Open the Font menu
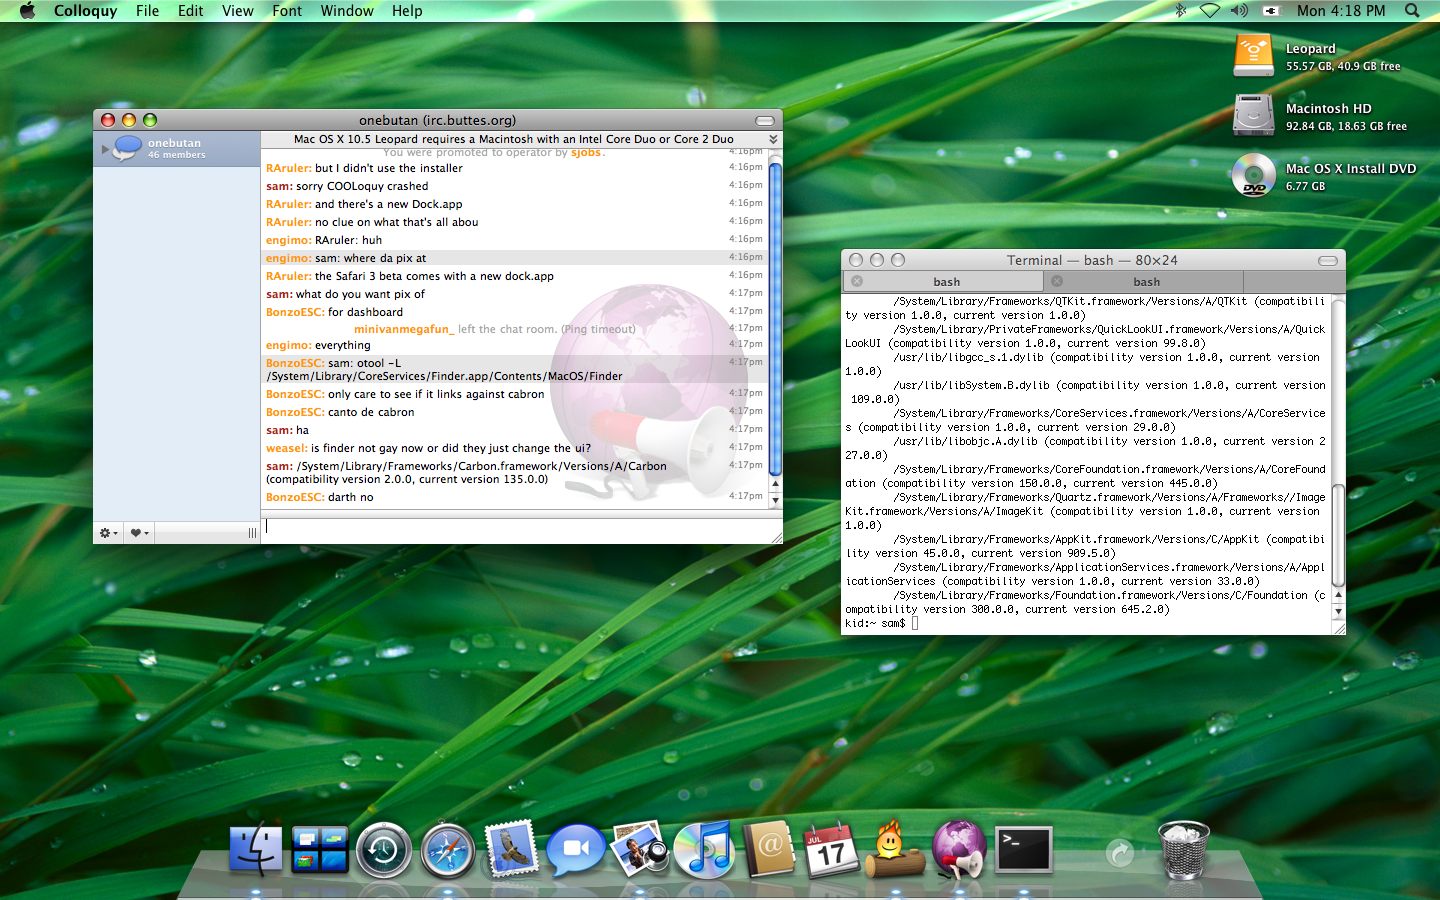The height and width of the screenshot is (900, 1440). [287, 11]
